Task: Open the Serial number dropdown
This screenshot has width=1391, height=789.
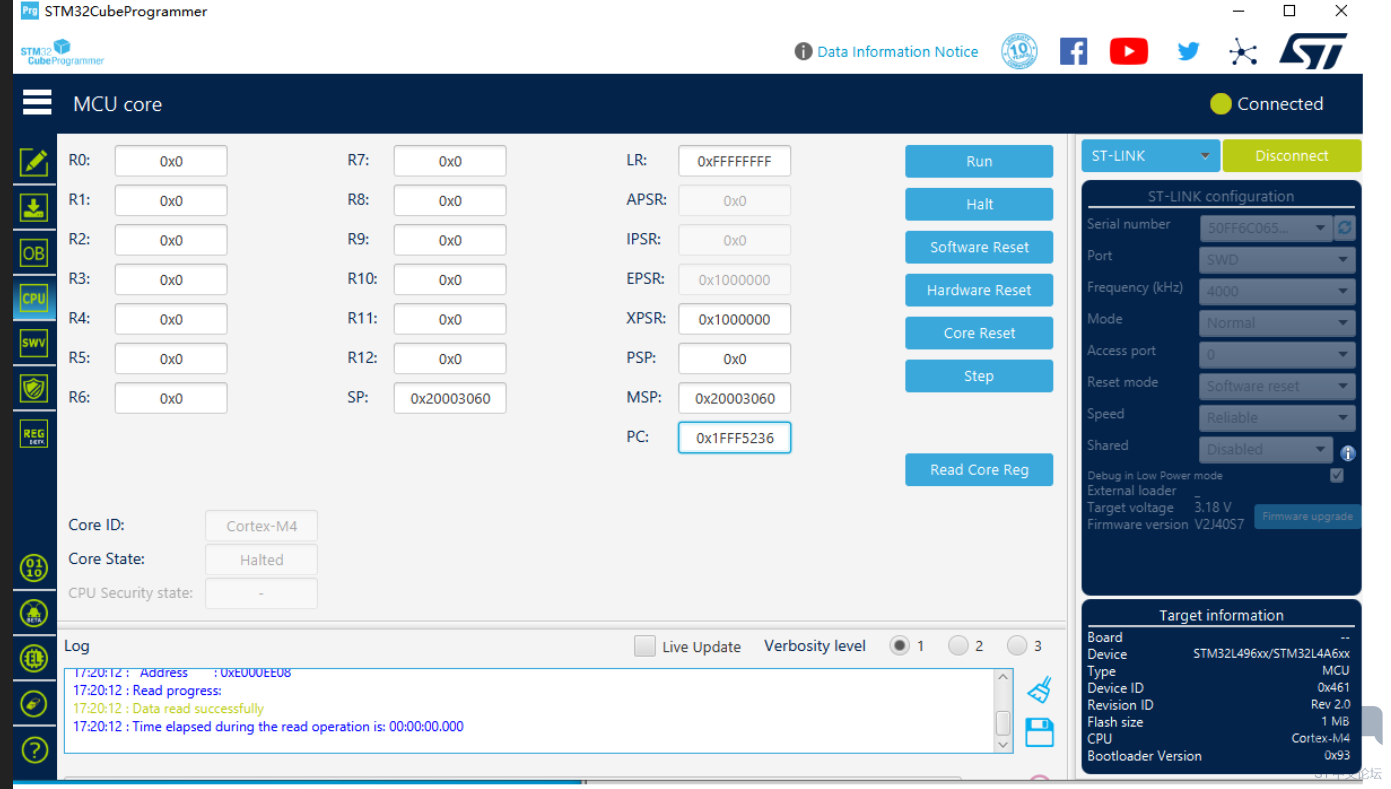Action: pyautogui.click(x=1267, y=228)
